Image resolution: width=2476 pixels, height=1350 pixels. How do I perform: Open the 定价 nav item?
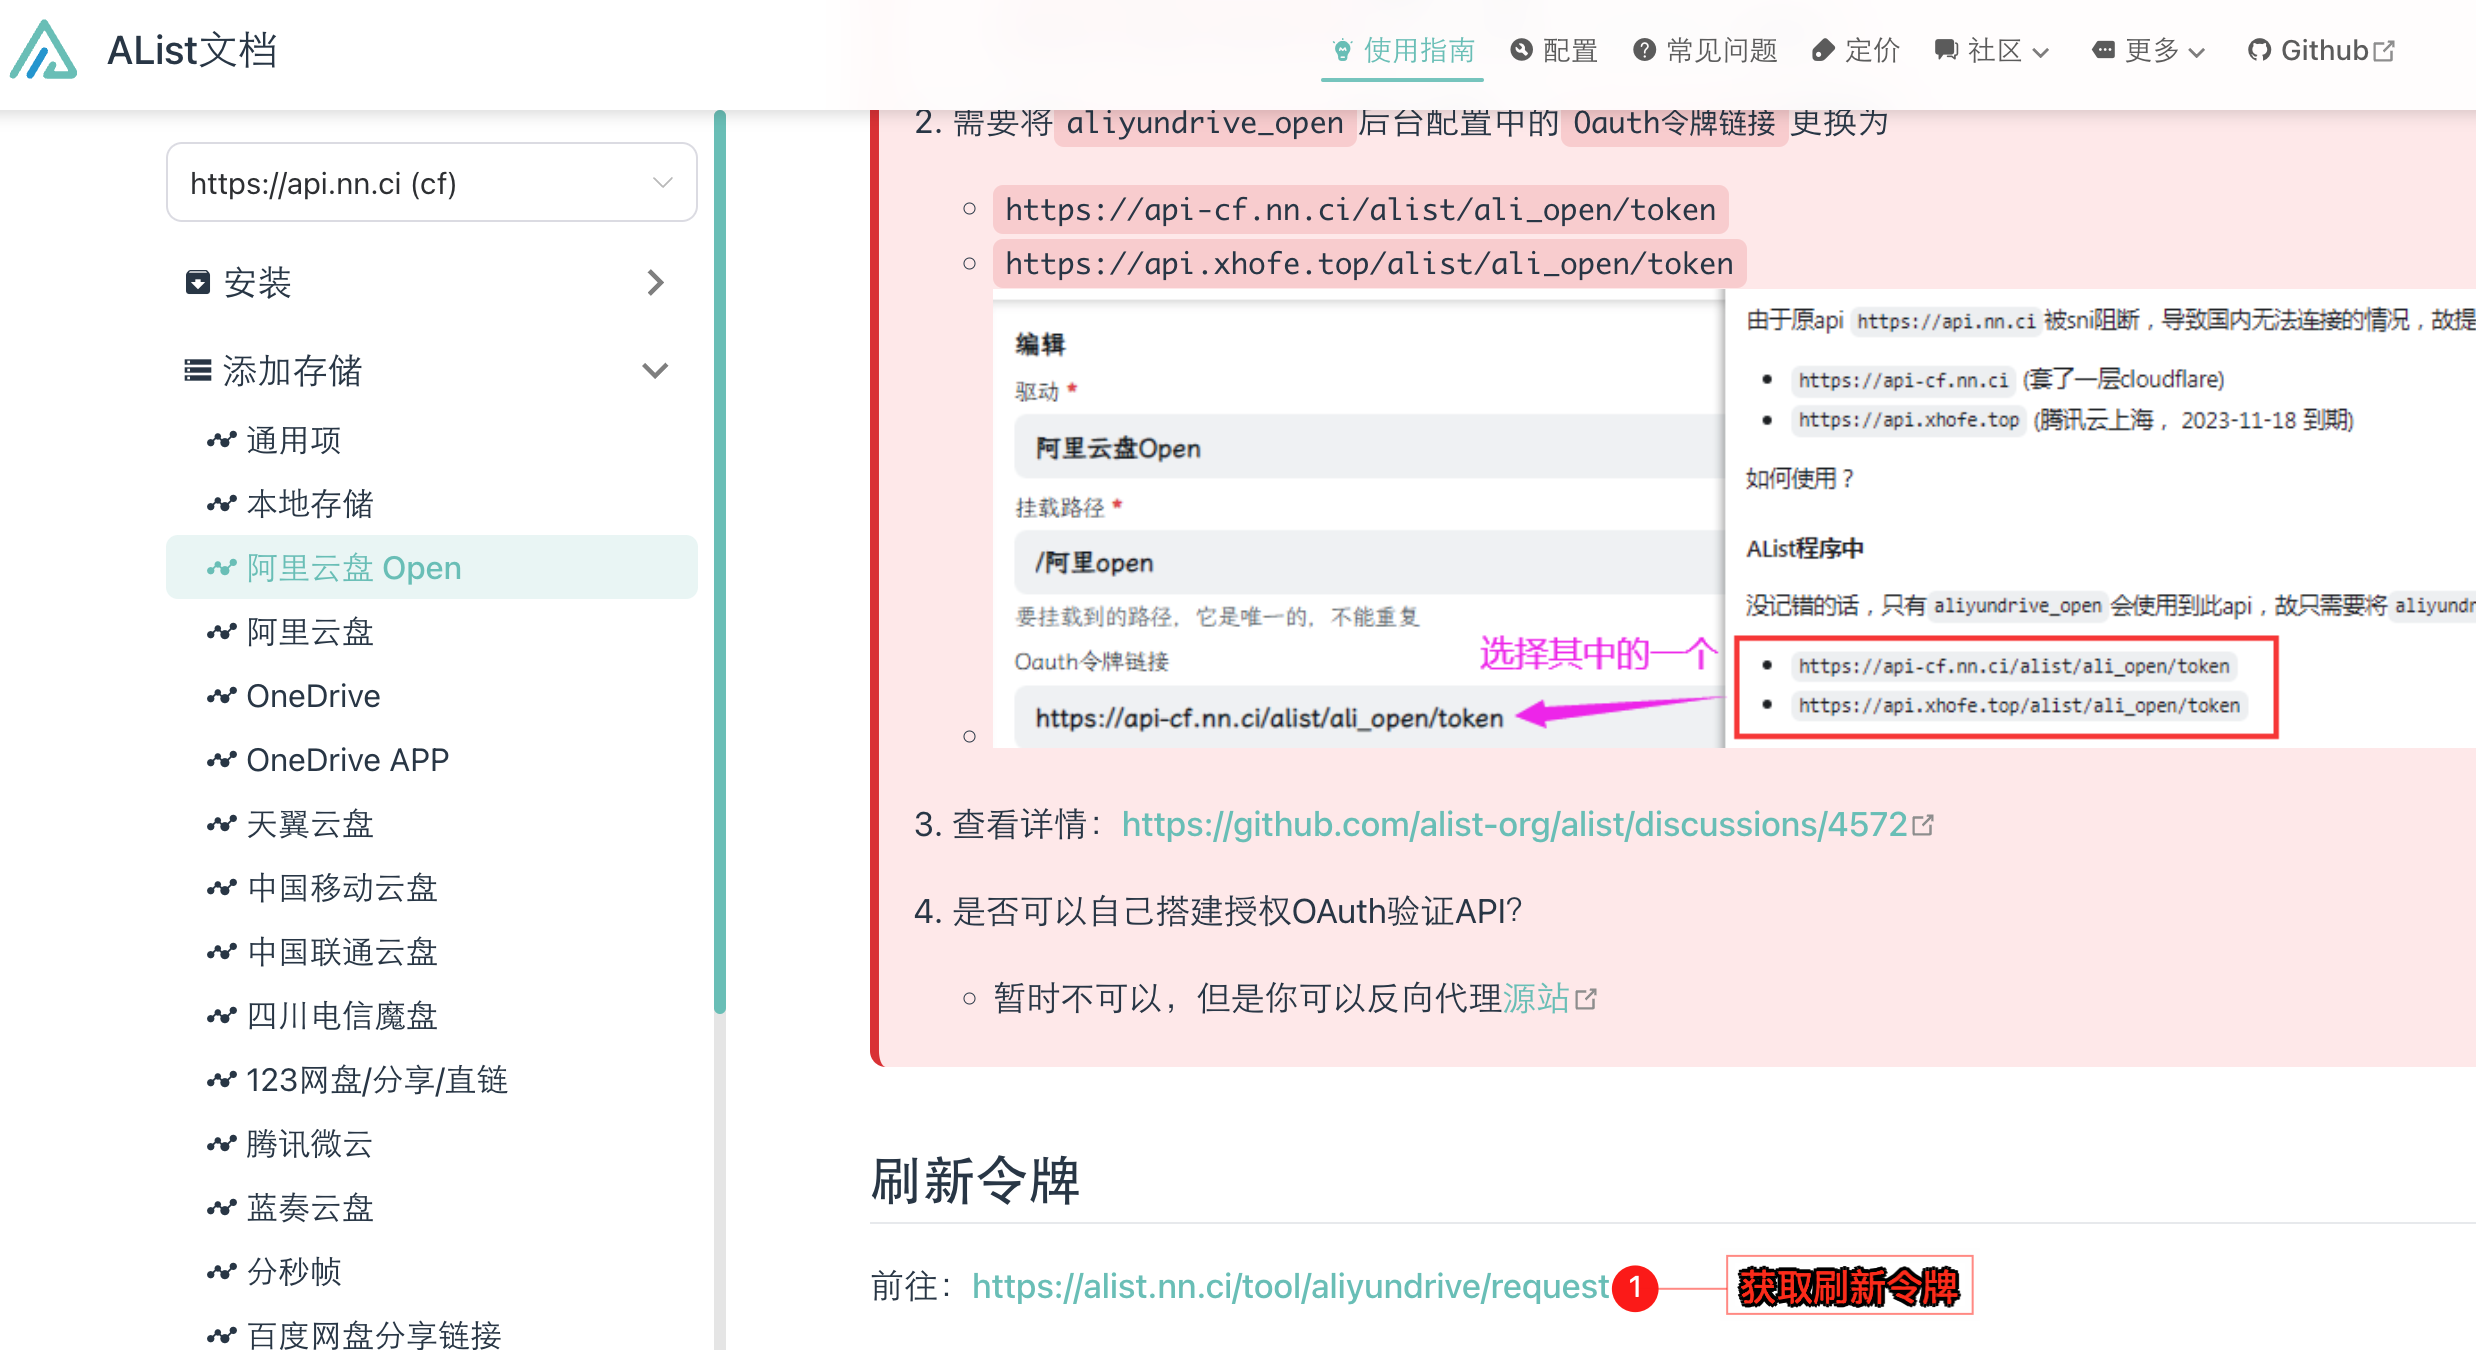pyautogui.click(x=1855, y=50)
